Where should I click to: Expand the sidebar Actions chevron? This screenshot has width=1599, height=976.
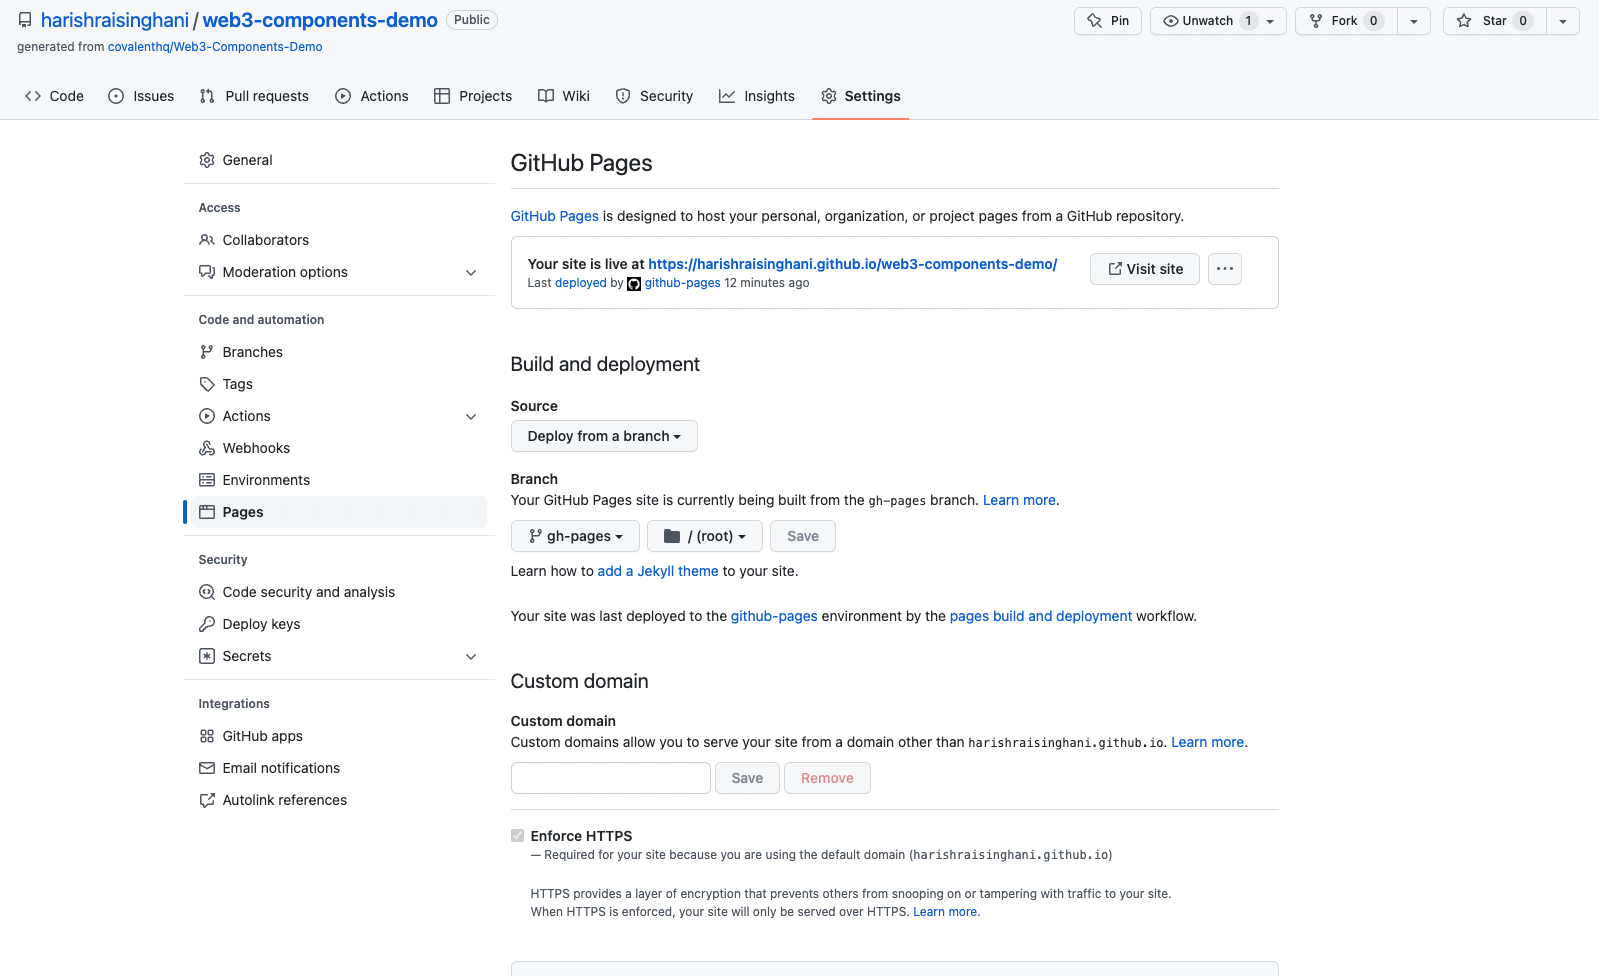point(471,416)
